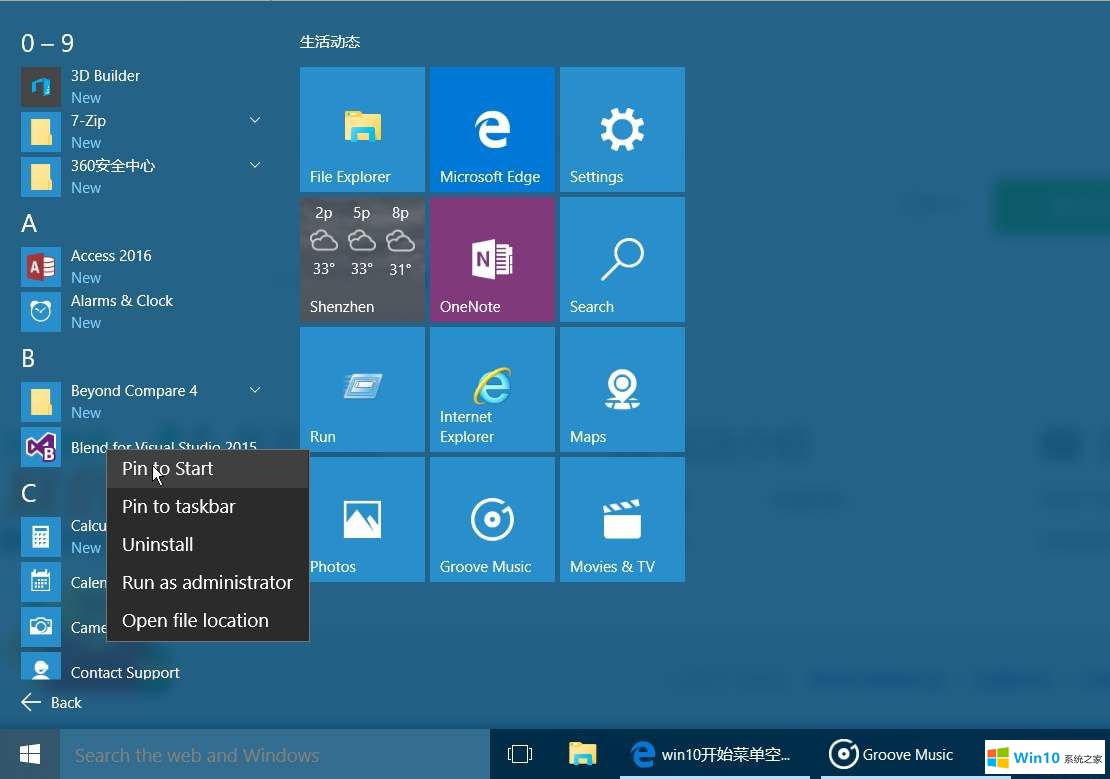Image resolution: width=1110 pixels, height=779 pixels.
Task: Expand the 360安全中心 folder chevron
Action: point(256,165)
